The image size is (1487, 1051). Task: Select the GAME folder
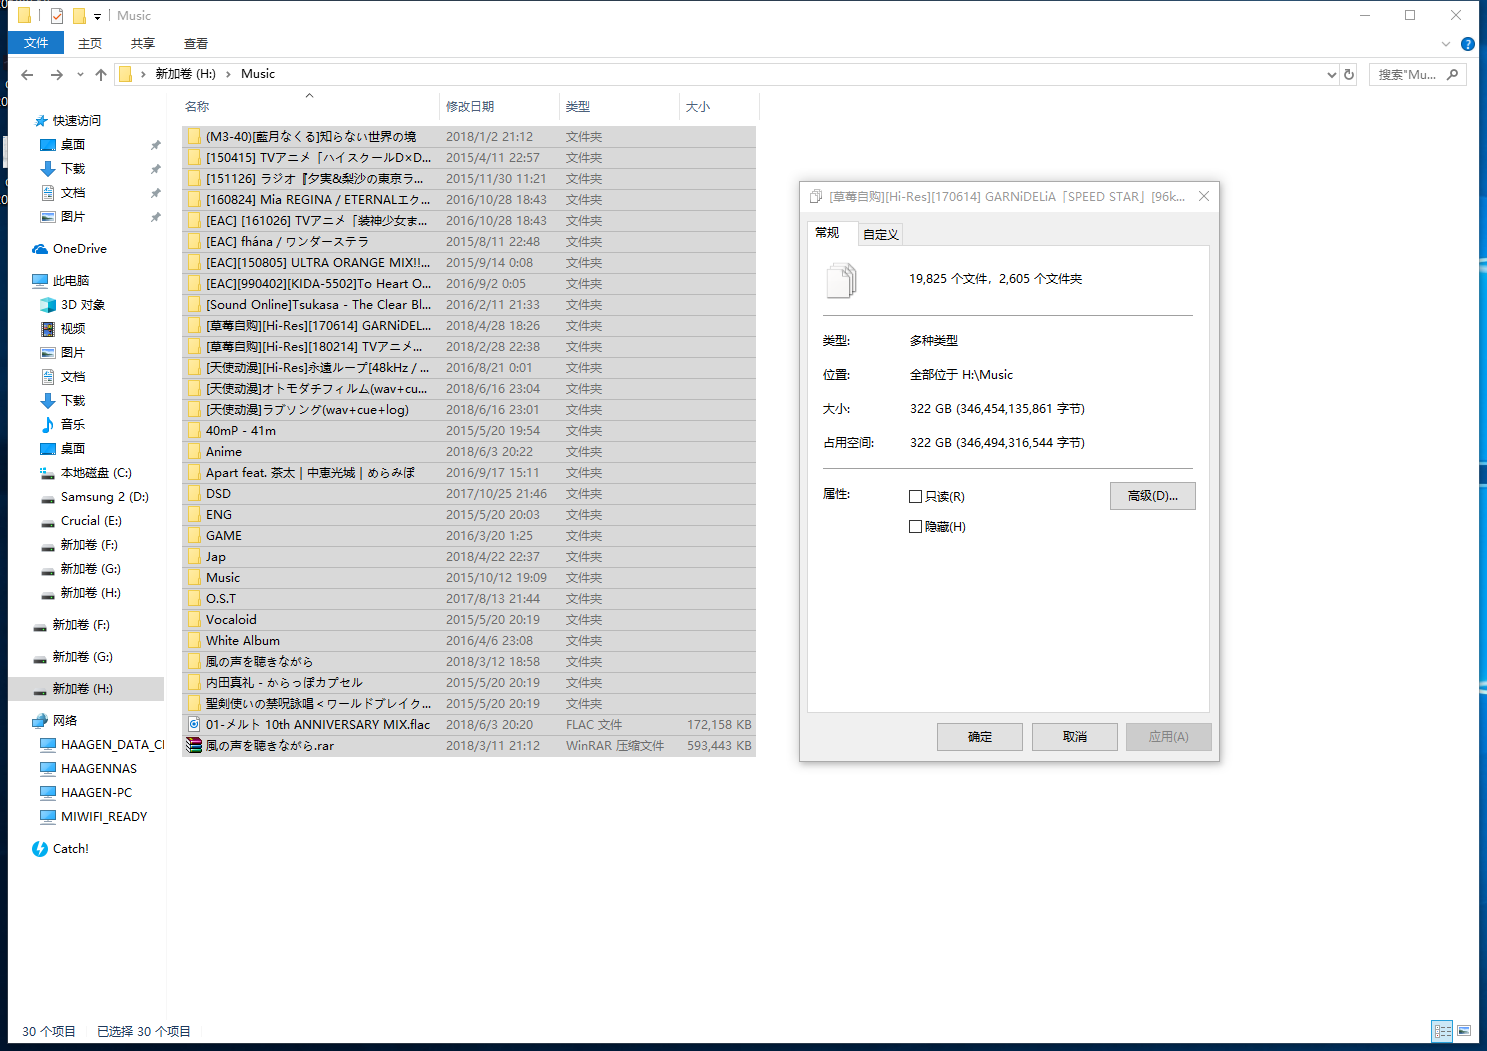[x=469, y=535]
